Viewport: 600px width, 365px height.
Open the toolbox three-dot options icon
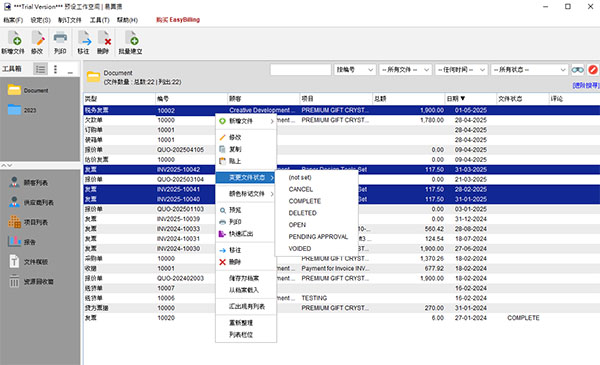pos(56,69)
